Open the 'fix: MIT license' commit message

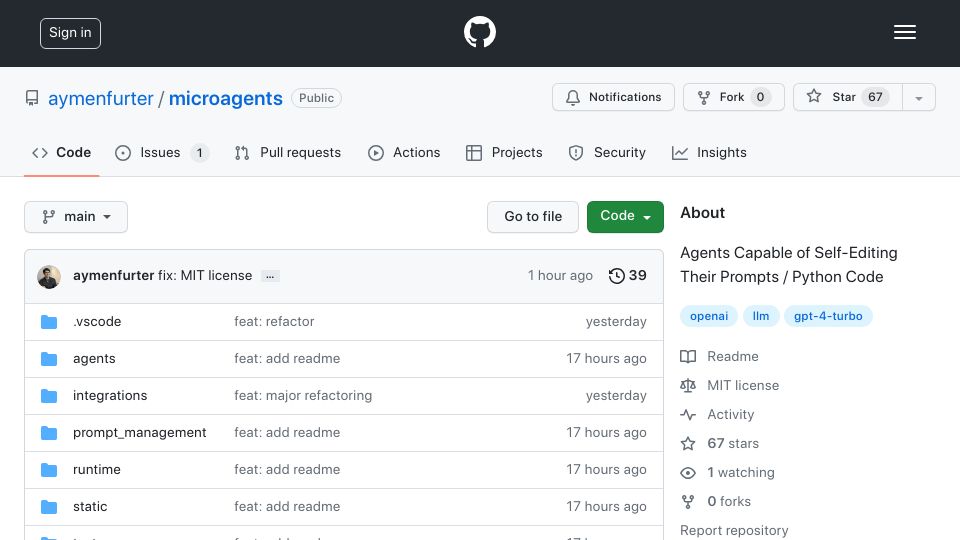[x=205, y=276]
